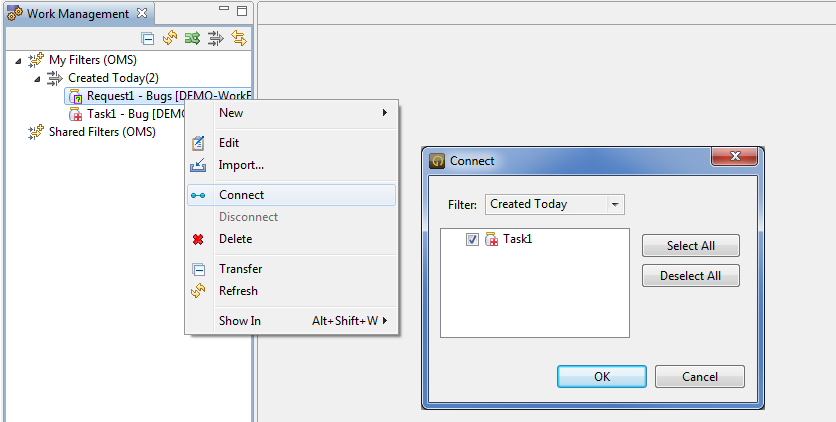Collapse the My Filters (OMS) tree node
836x422 pixels.
(18, 60)
